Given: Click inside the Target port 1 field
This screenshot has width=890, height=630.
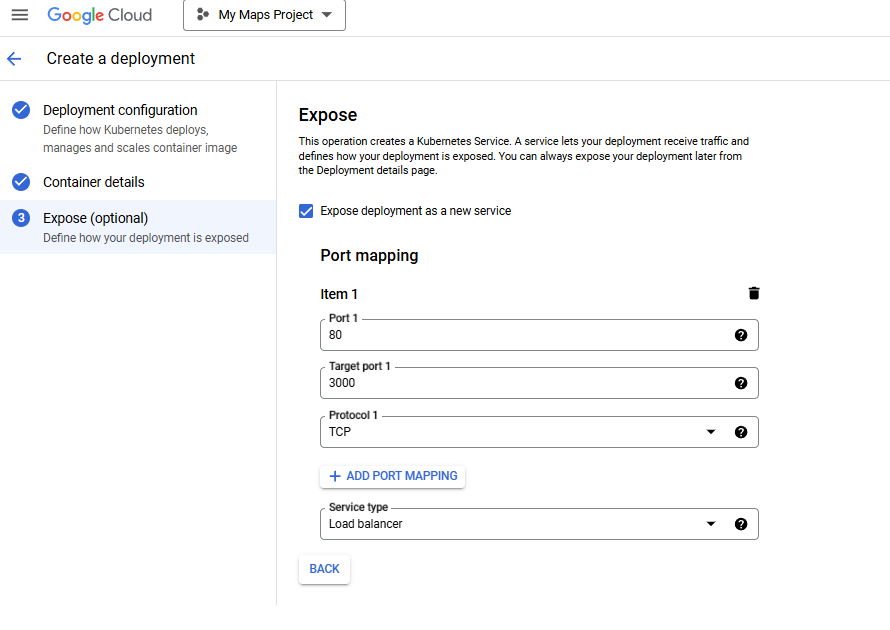Looking at the screenshot, I should coord(500,383).
